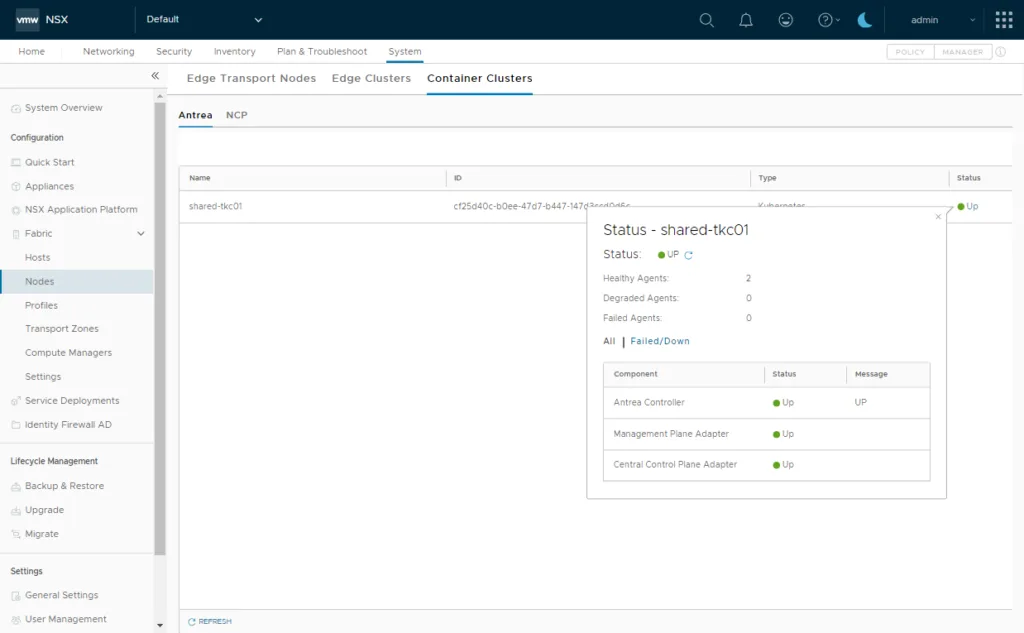
Task: Click the Identity Firewall AD folder icon
Action: 16,425
